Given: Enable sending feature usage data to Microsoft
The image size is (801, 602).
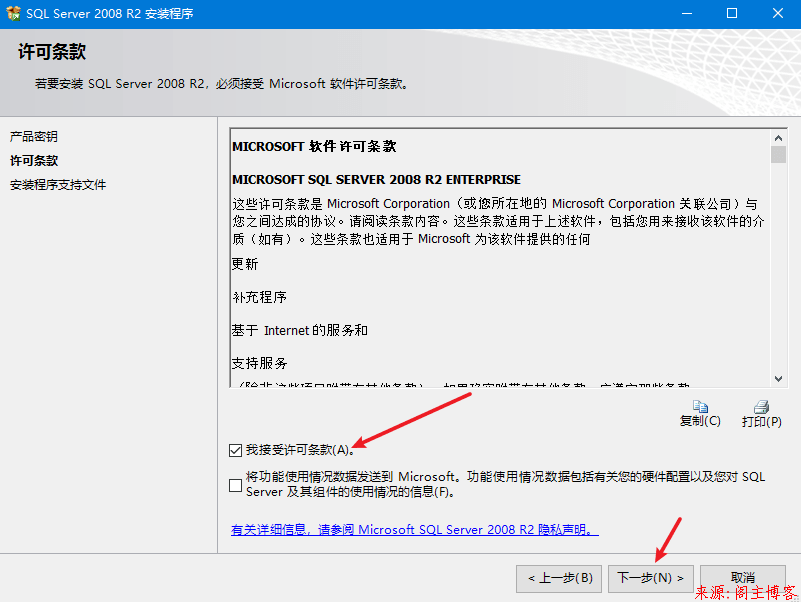Looking at the screenshot, I should (x=235, y=485).
